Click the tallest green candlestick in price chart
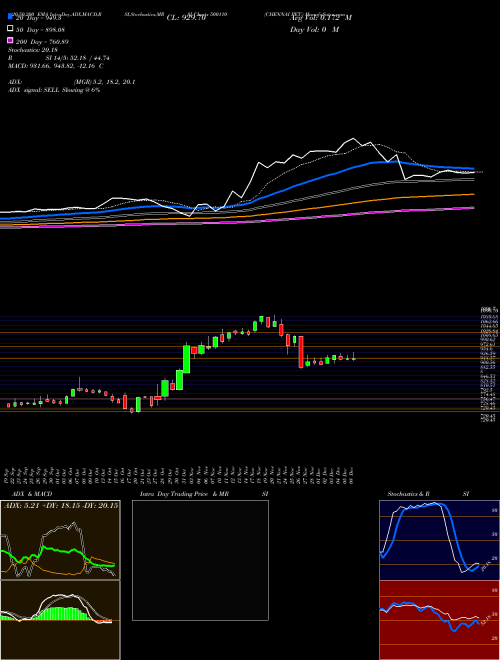The width and height of the screenshot is (500, 660). tap(186, 359)
